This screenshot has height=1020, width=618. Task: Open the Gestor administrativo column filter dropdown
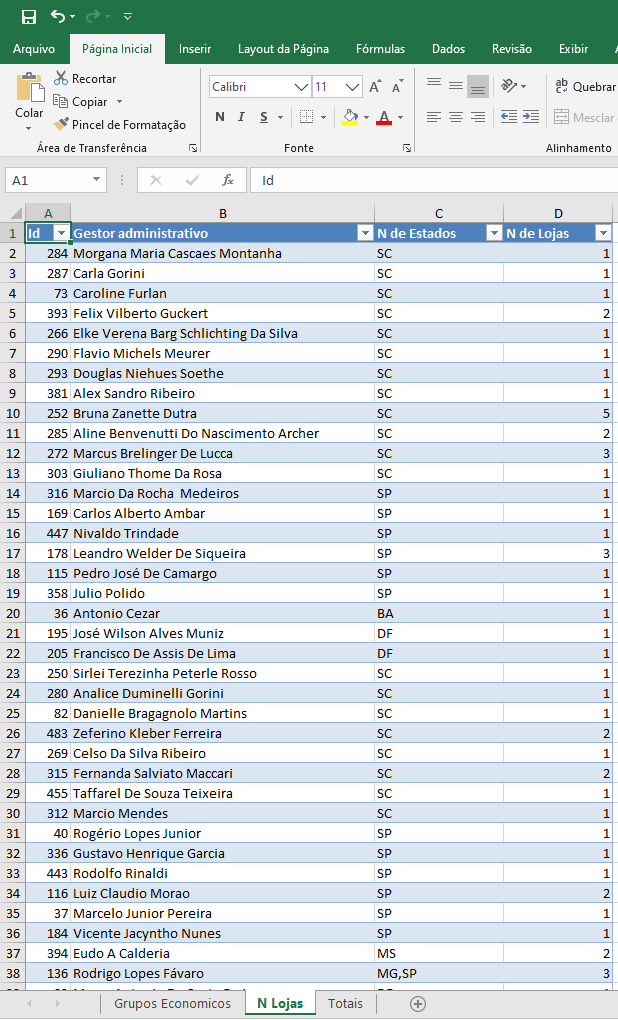[x=364, y=233]
